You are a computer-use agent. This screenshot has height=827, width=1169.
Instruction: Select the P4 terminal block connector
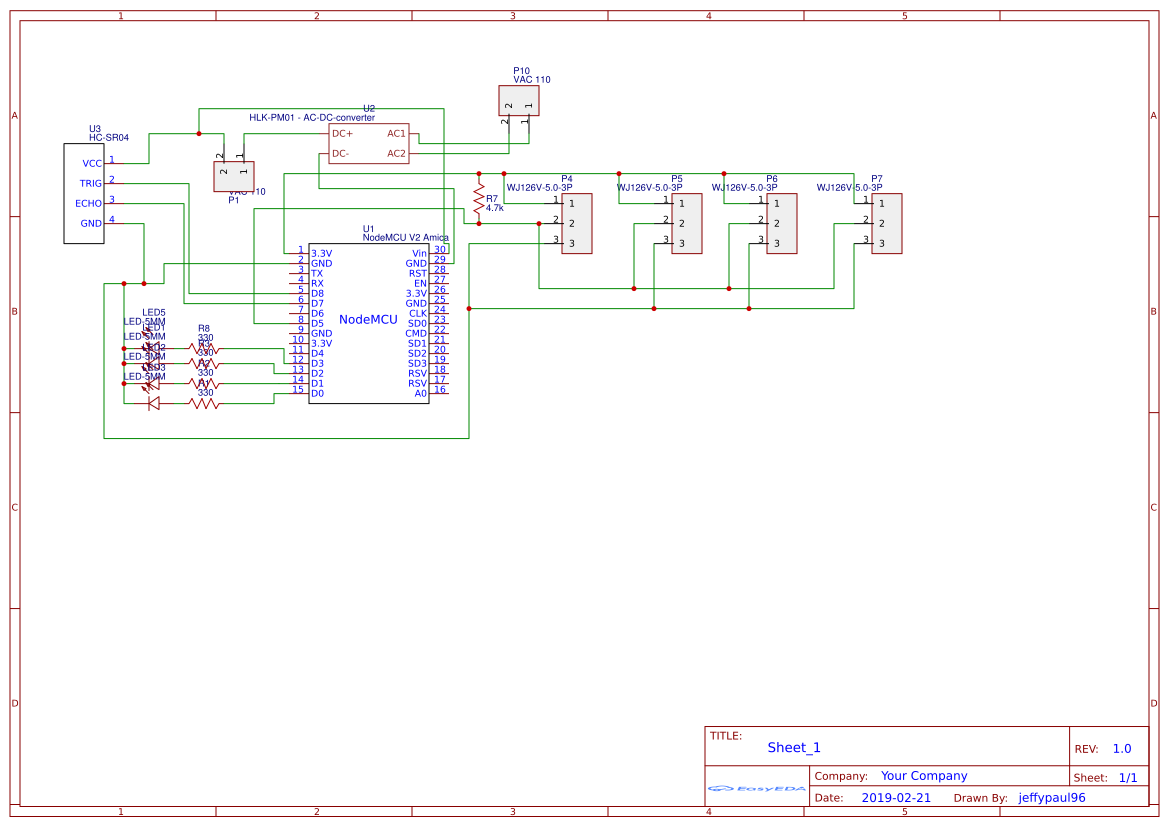576,224
